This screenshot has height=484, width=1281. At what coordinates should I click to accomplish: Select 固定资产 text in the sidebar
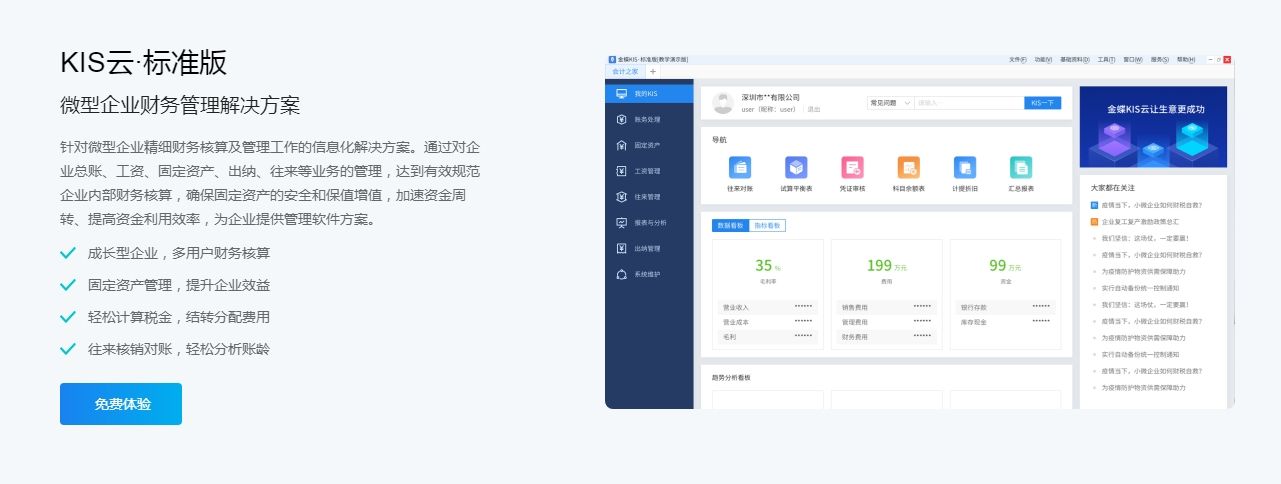point(647,145)
